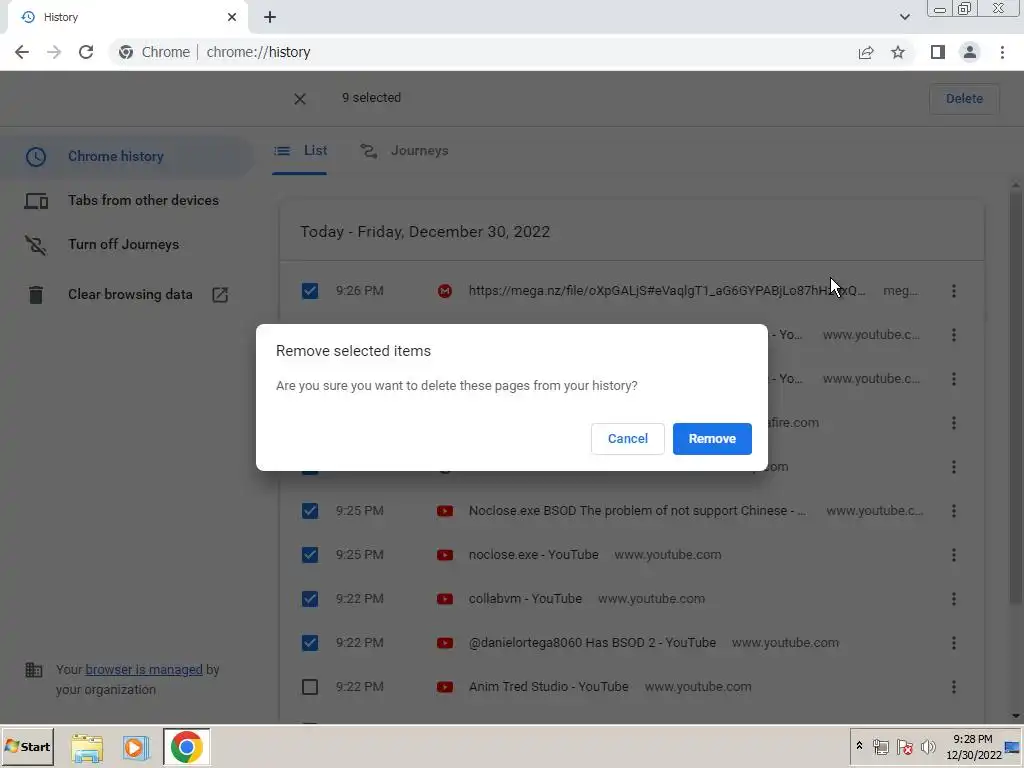Viewport: 1024px width, 768px height.
Task: Open Chrome's three-dot menu
Action: tap(1002, 52)
